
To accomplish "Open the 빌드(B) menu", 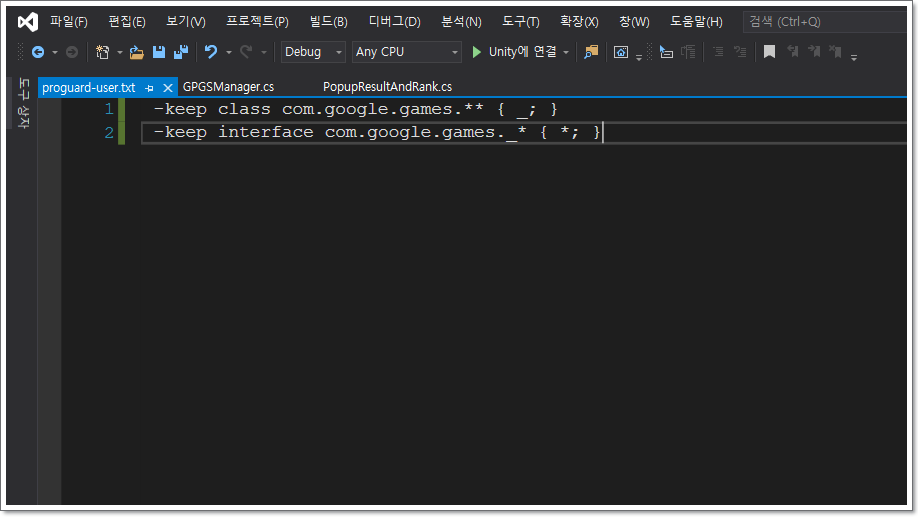I will [329, 22].
